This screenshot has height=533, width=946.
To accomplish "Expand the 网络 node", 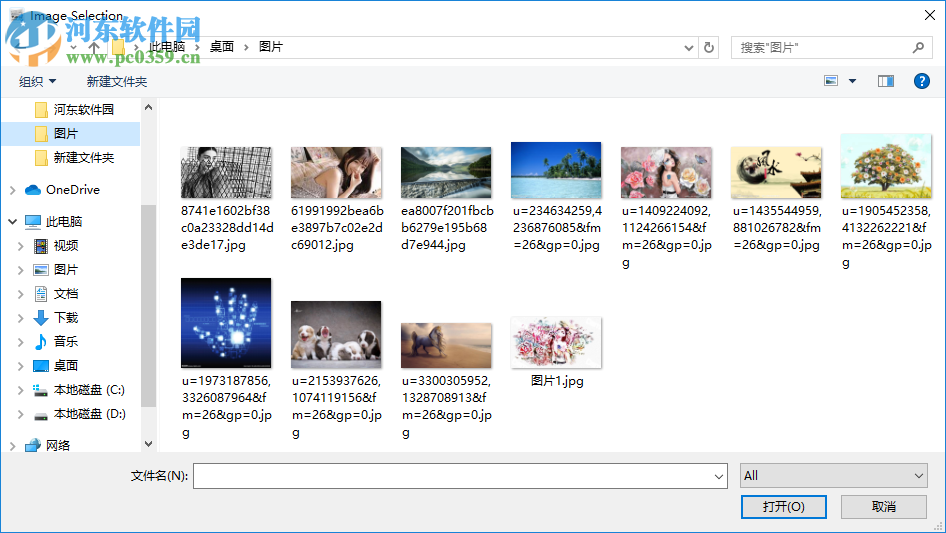I will coord(13,446).
